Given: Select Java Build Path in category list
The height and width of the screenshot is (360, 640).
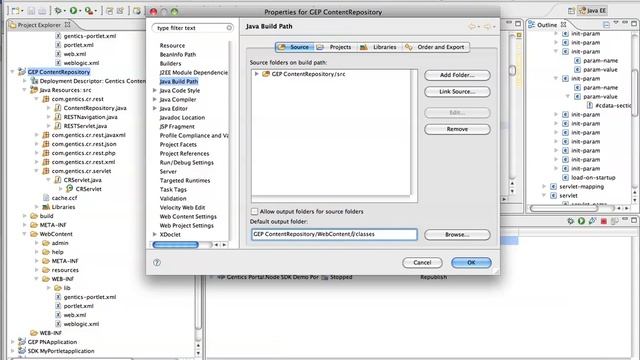Looking at the screenshot, I should [179, 82].
